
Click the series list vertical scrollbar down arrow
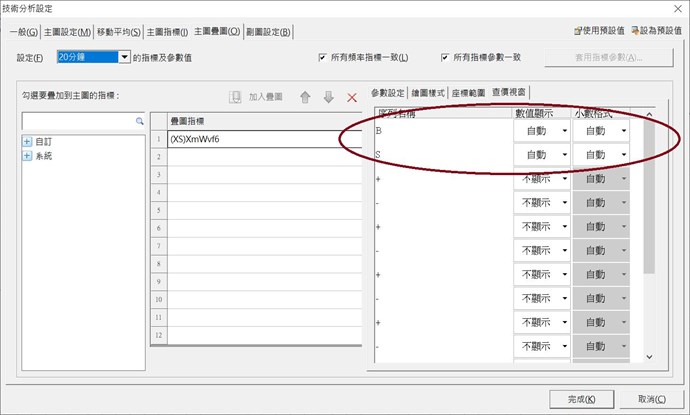coord(649,357)
